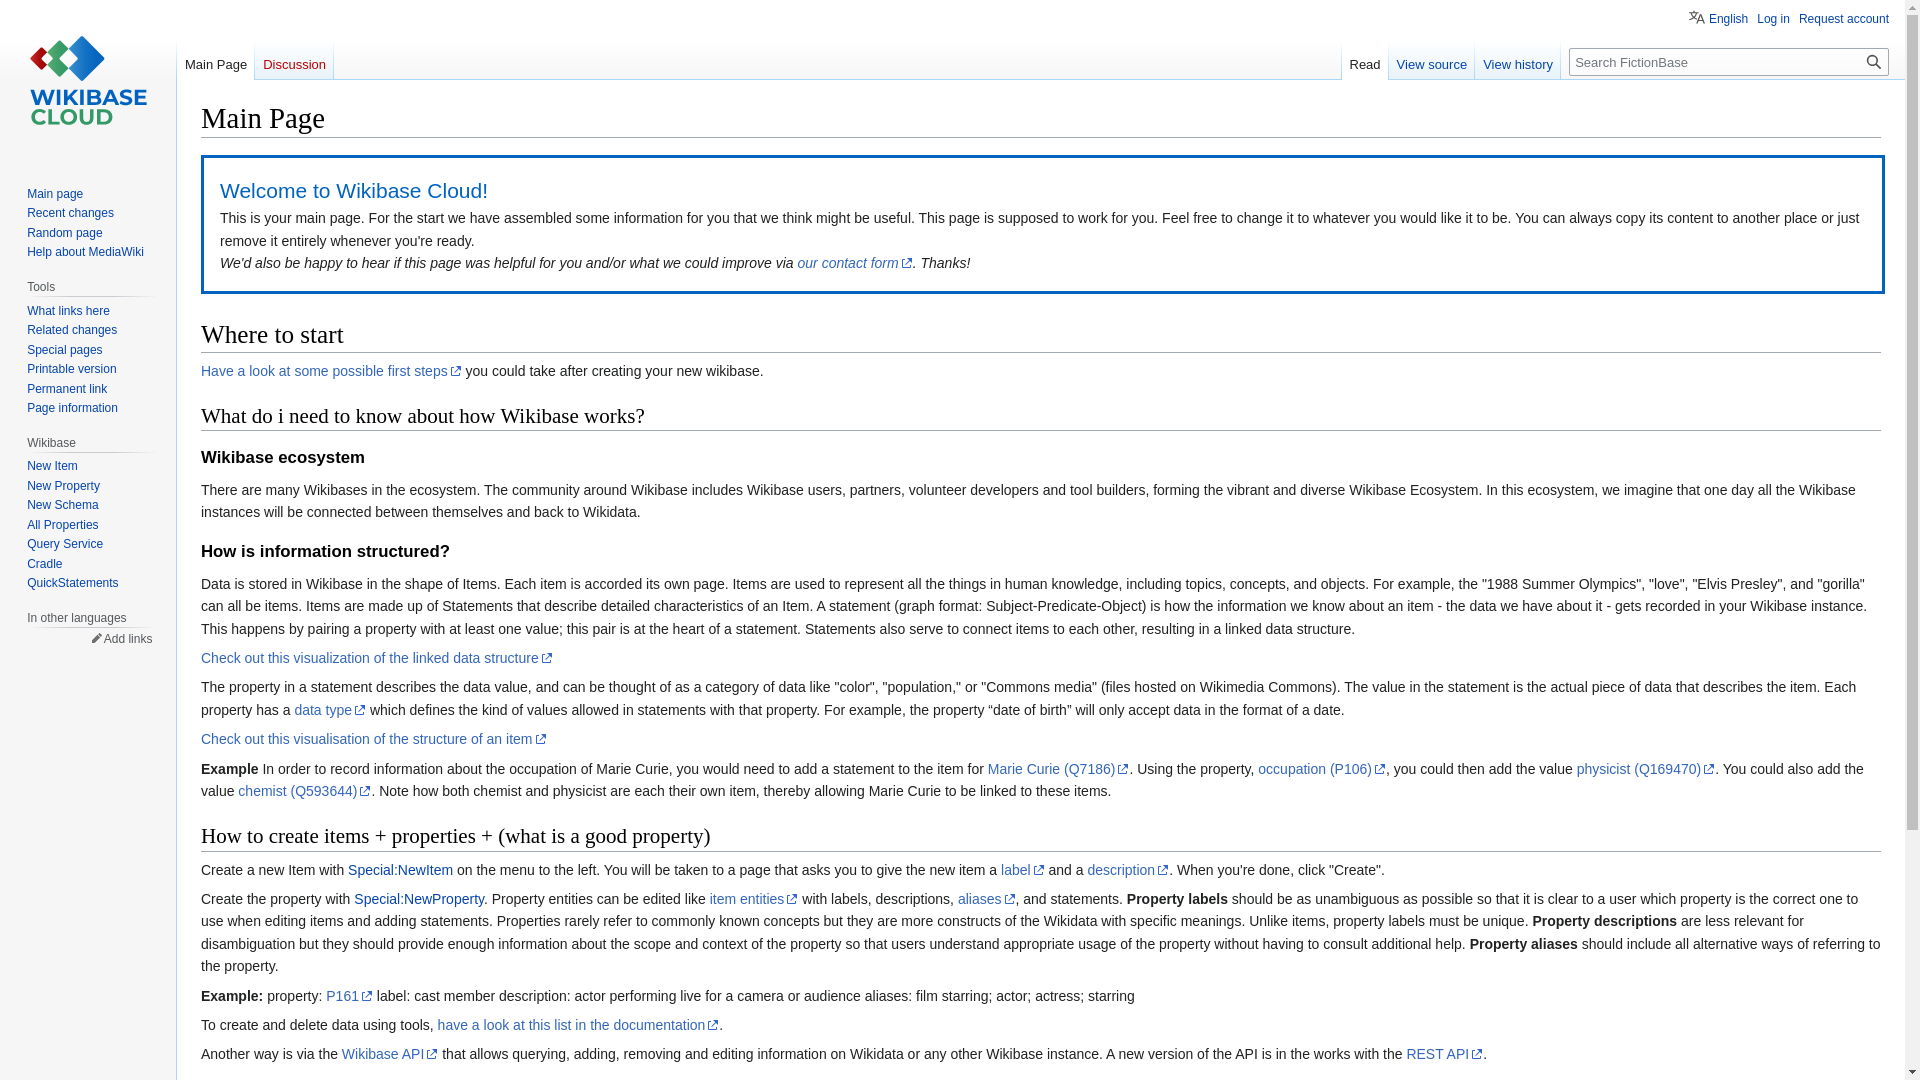
Task: Open linked data structure visualization link
Action: [x=376, y=658]
